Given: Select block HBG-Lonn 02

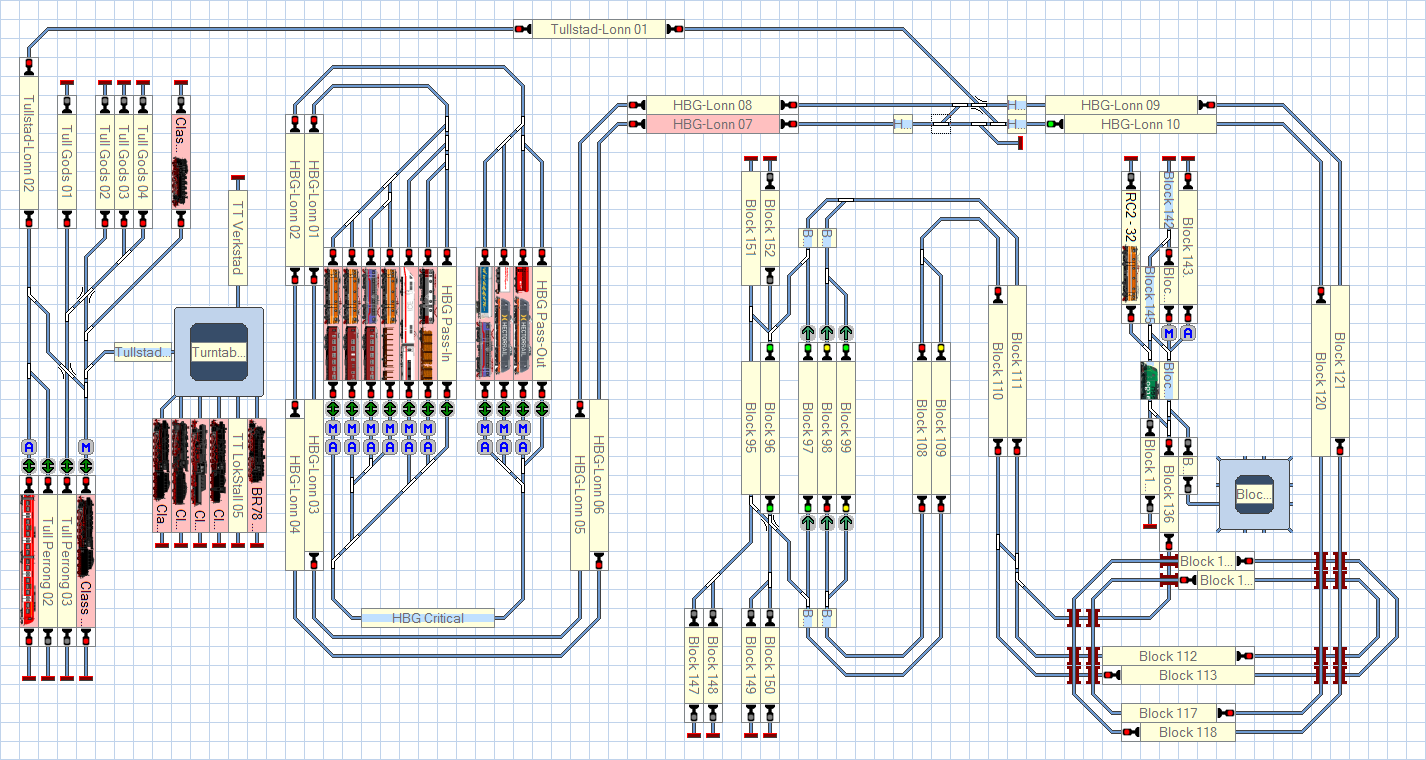Looking at the screenshot, I should (294, 200).
